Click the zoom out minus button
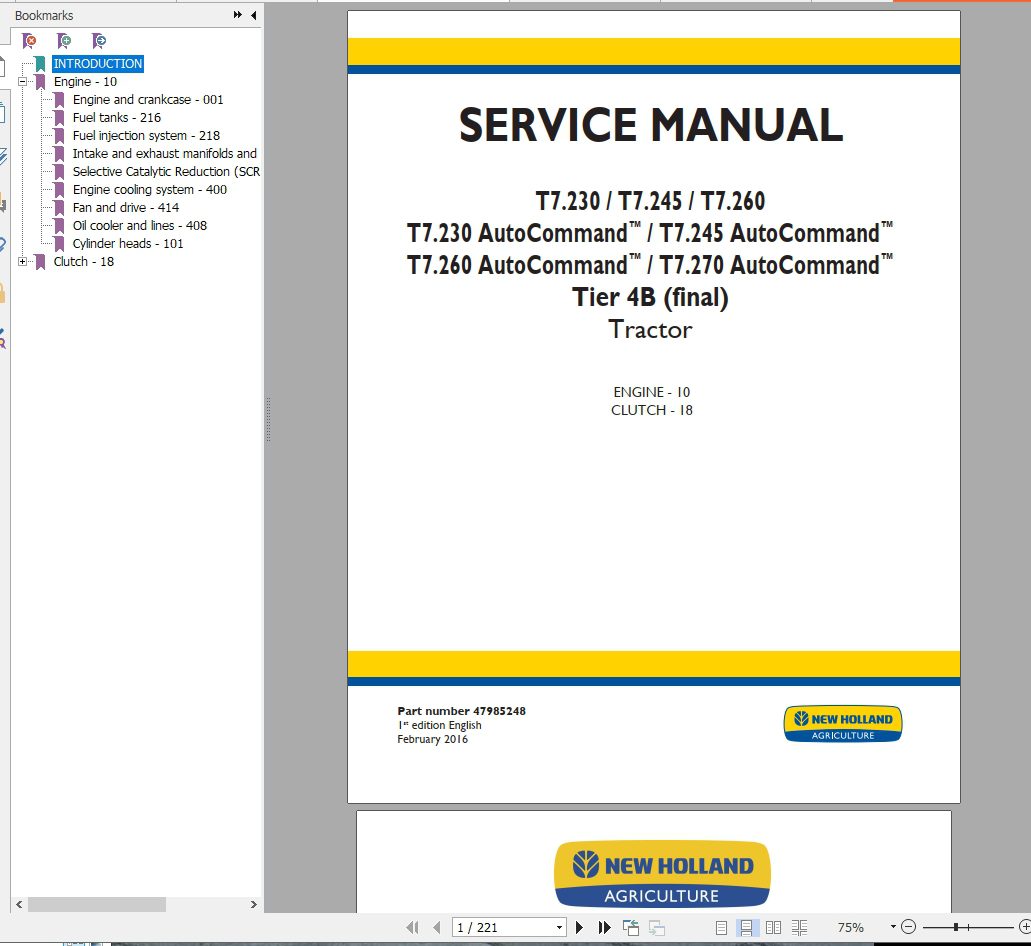Image resolution: width=1031 pixels, height=946 pixels. (x=909, y=927)
